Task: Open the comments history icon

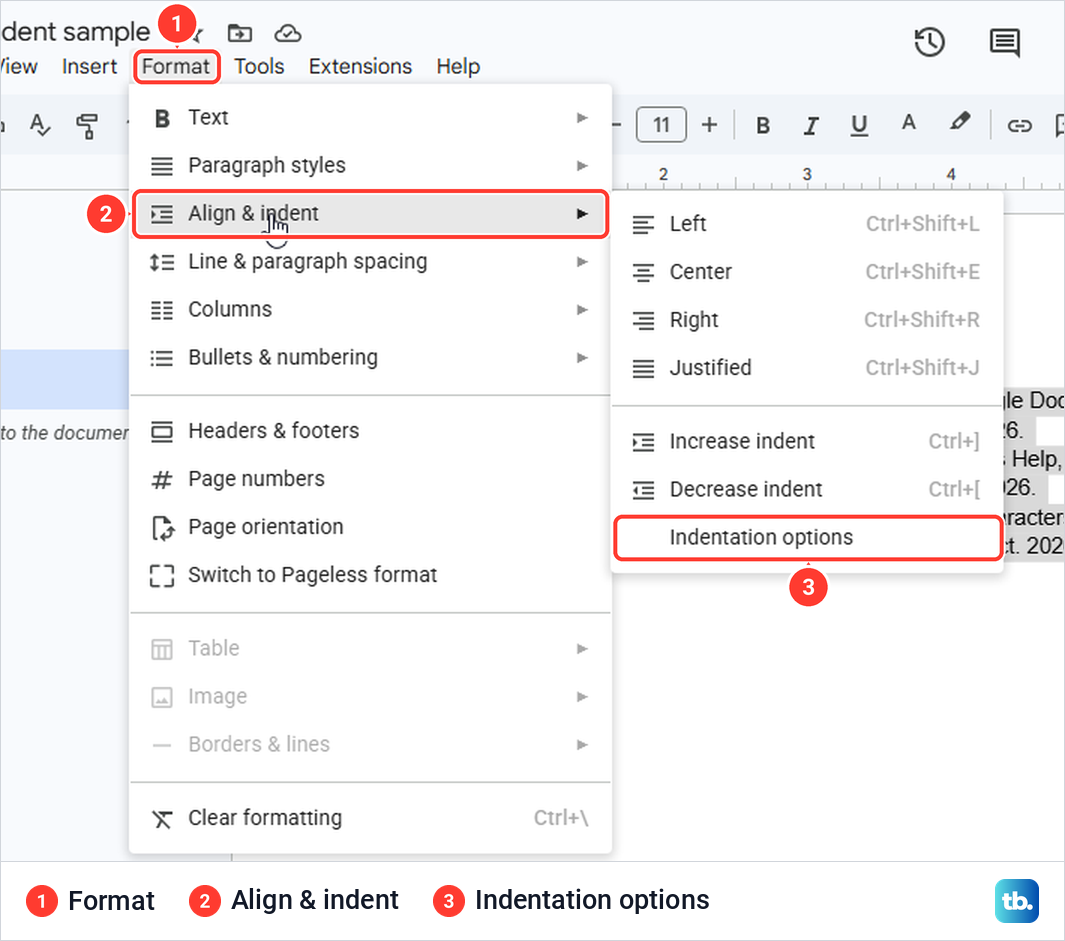Action: click(x=1005, y=43)
